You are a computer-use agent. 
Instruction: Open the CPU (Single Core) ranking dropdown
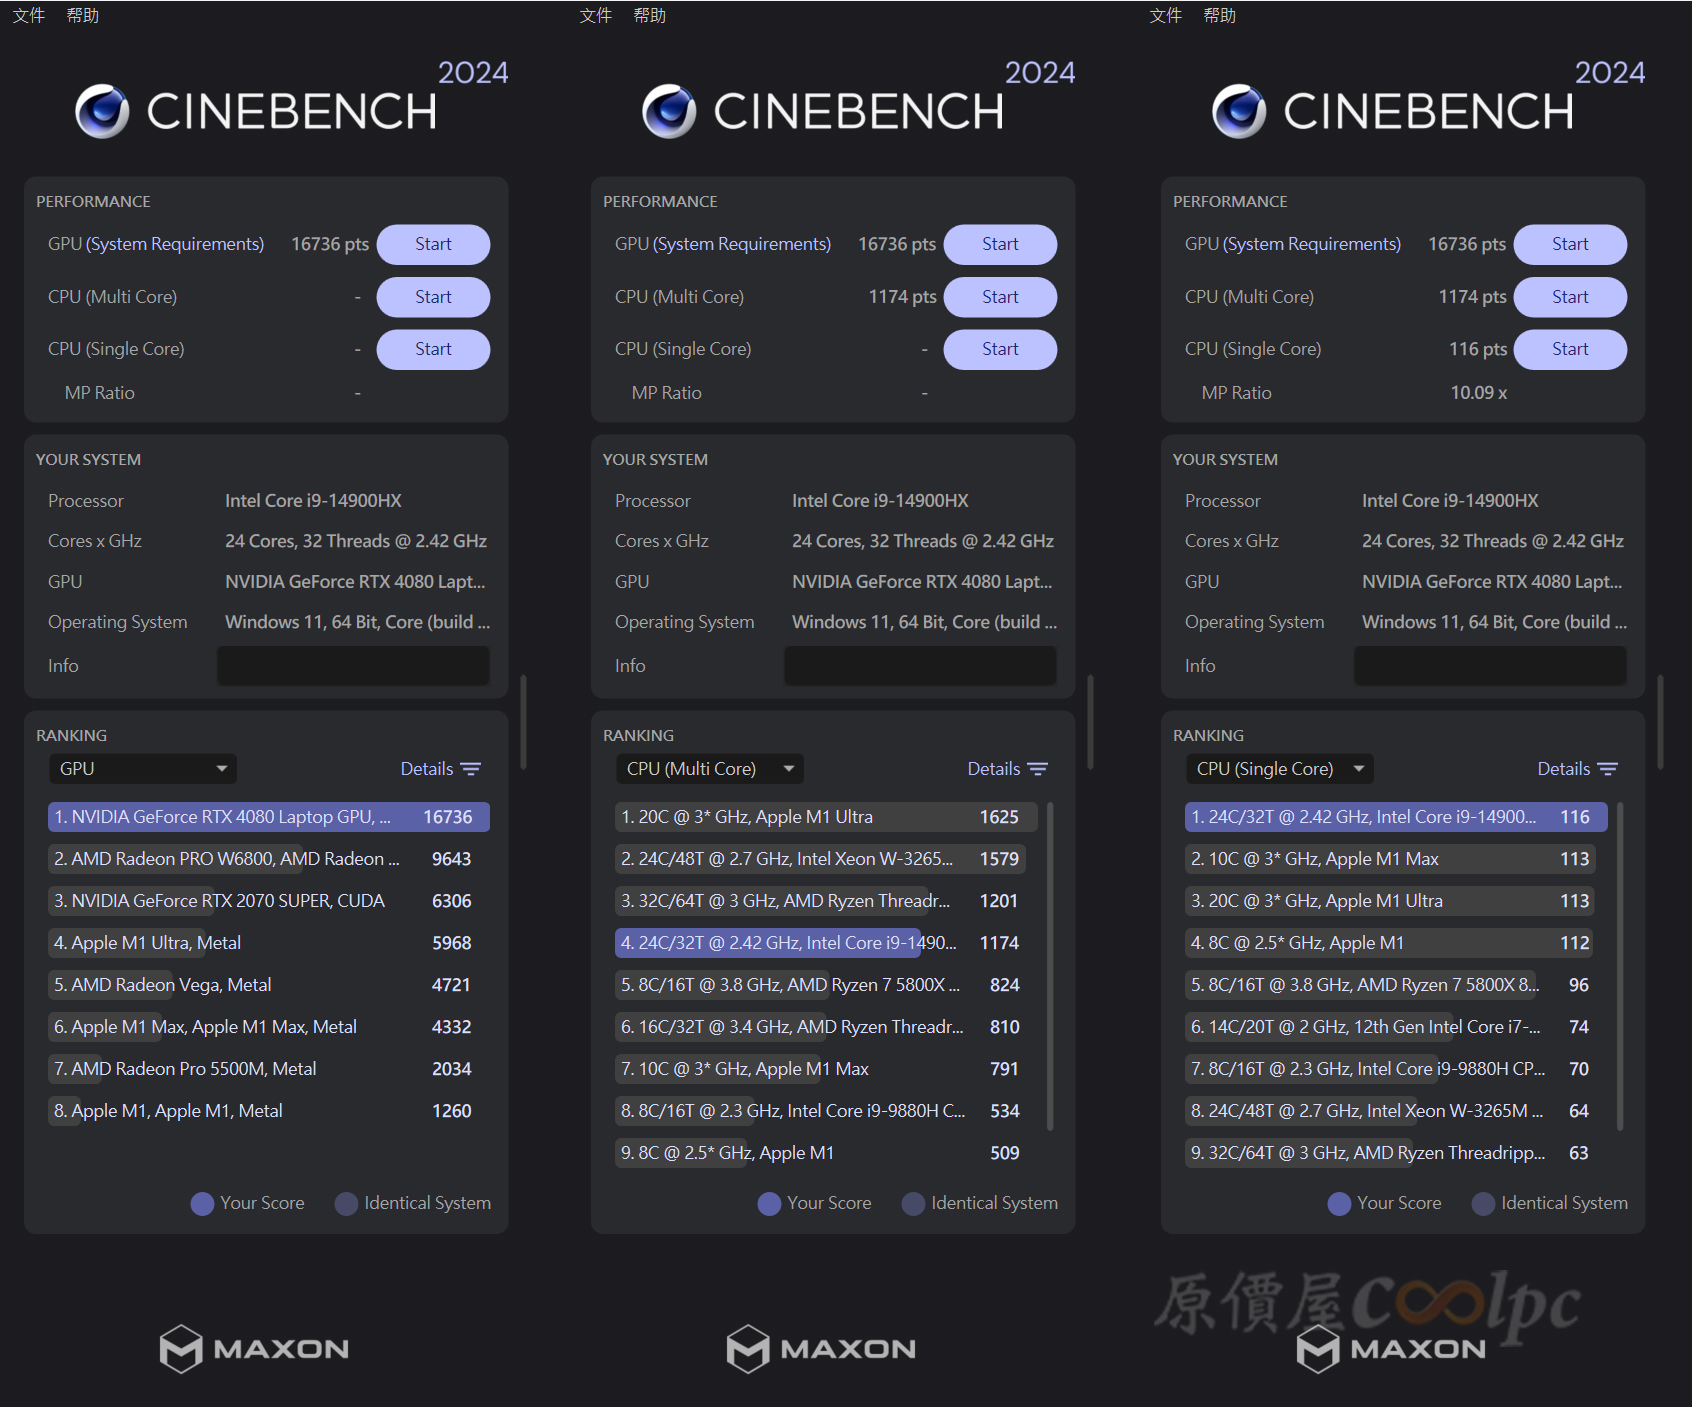point(1280,769)
